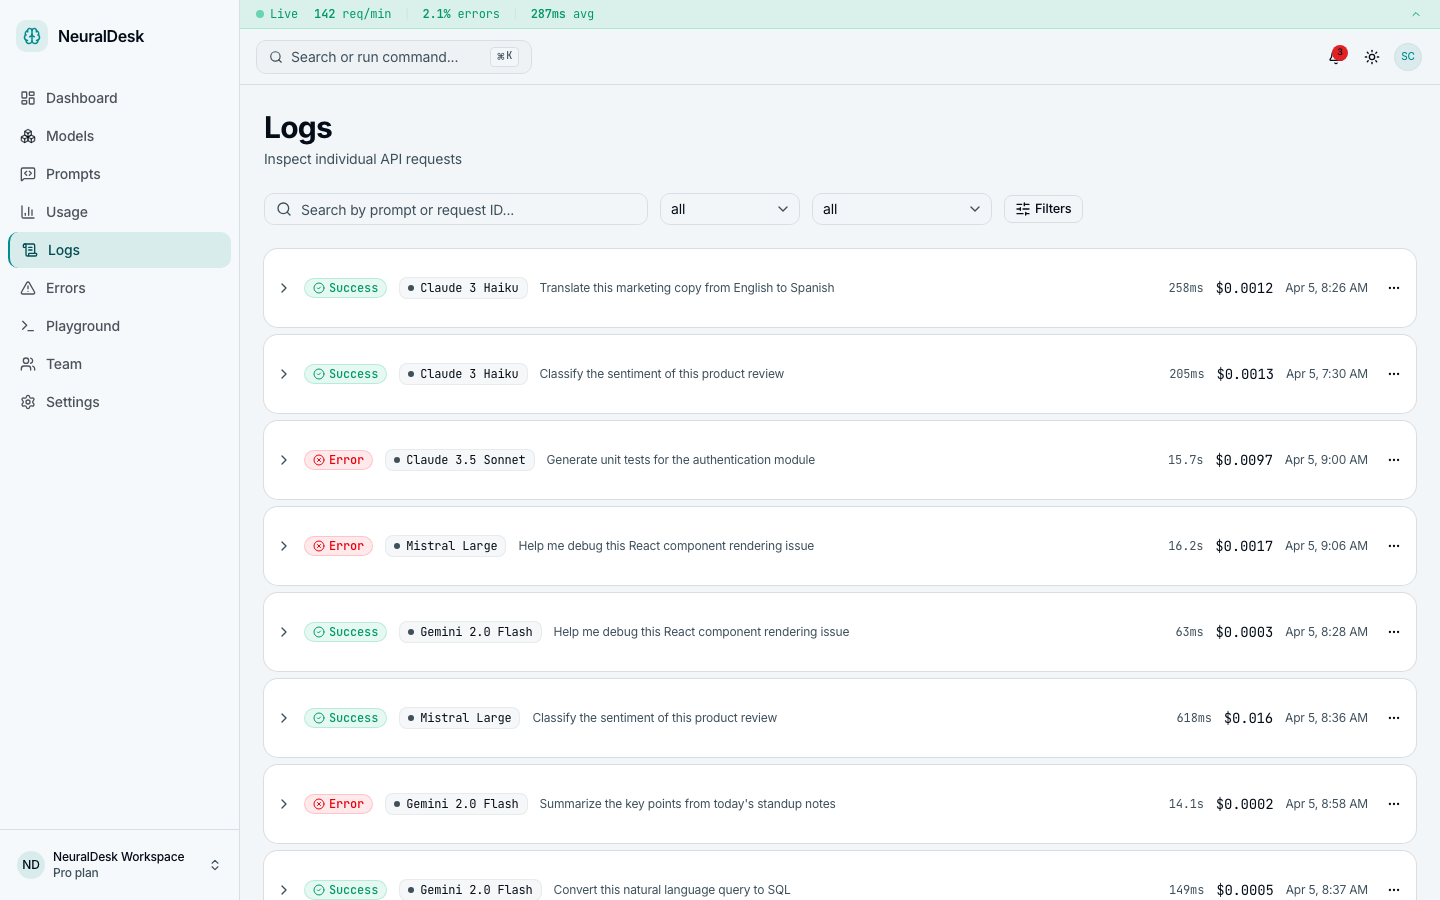Screen dimensions: 1440x900
Task: Select the Prompts chat icon in sidebar
Action: point(28,174)
